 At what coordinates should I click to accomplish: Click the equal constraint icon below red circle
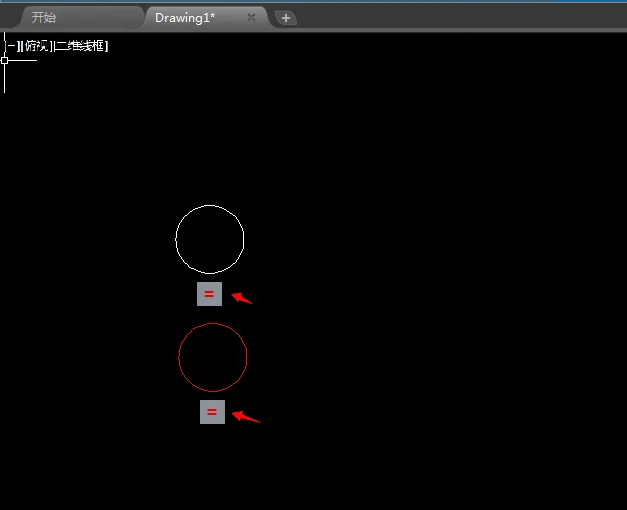tap(212, 412)
